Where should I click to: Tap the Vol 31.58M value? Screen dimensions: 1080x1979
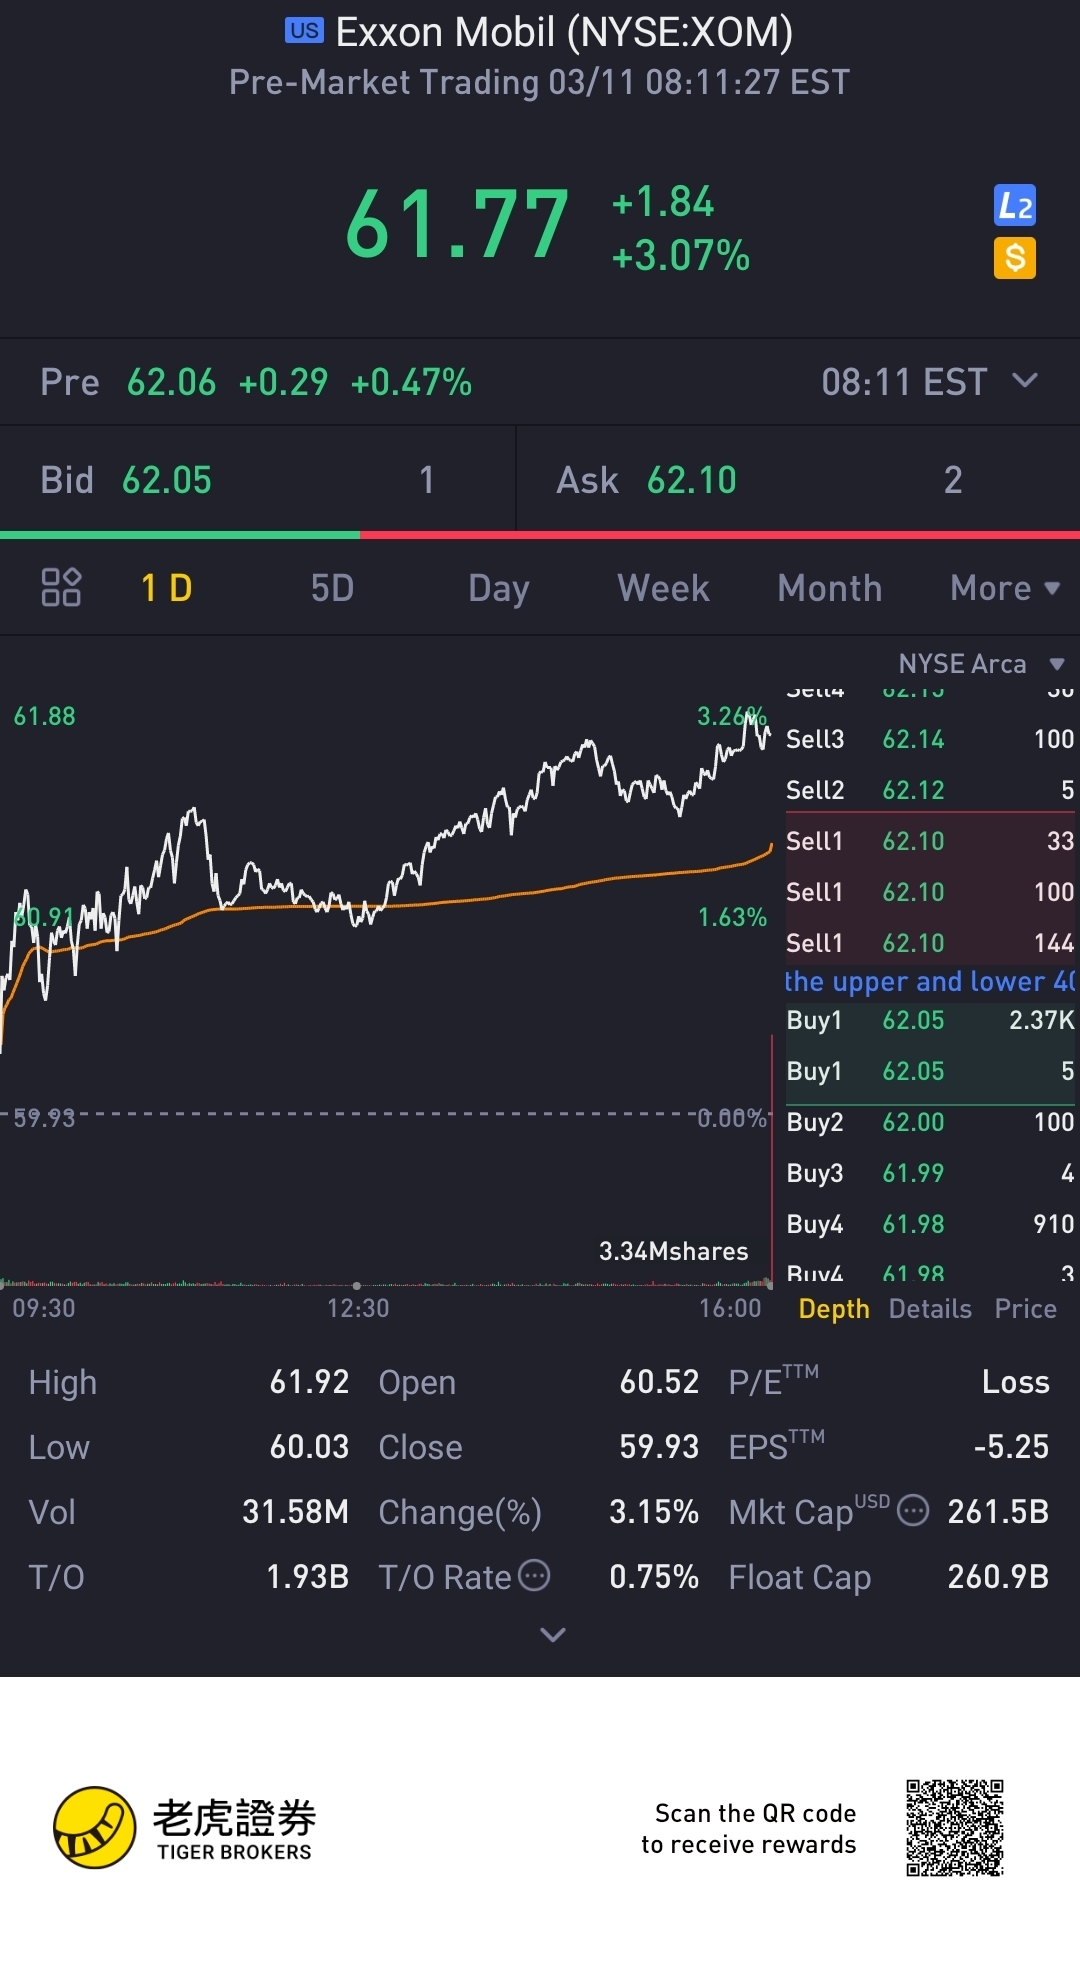click(296, 1512)
